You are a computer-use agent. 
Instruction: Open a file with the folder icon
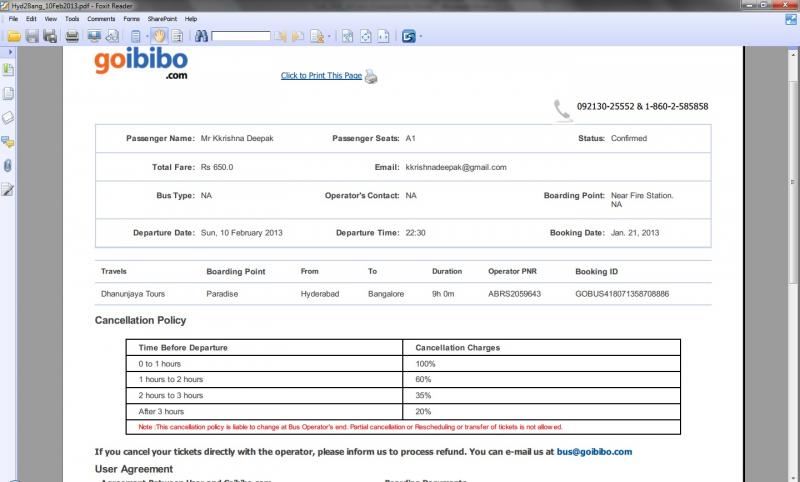click(x=14, y=36)
